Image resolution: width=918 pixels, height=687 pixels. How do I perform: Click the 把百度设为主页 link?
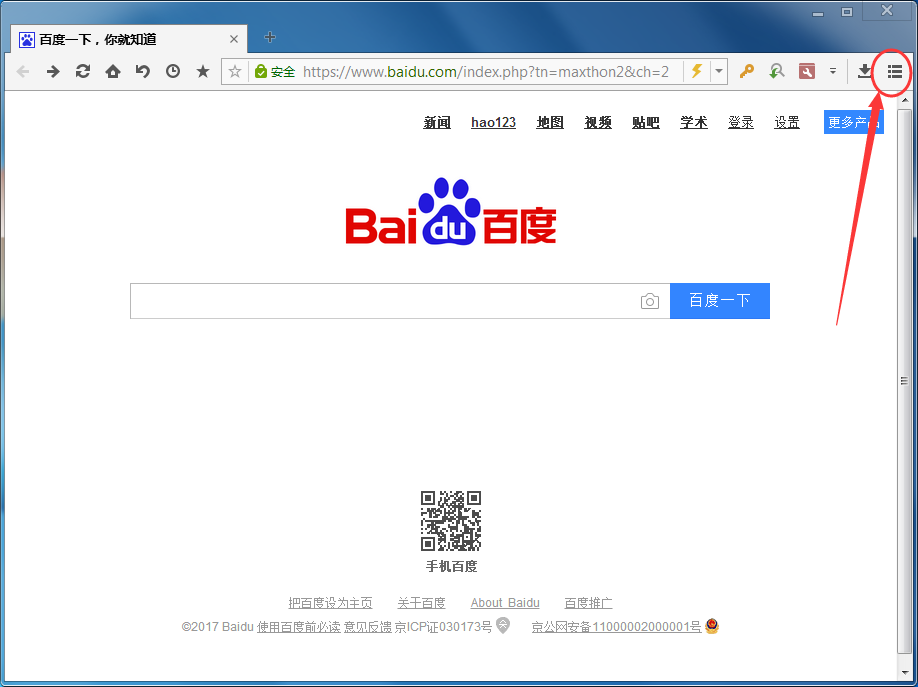[330, 603]
